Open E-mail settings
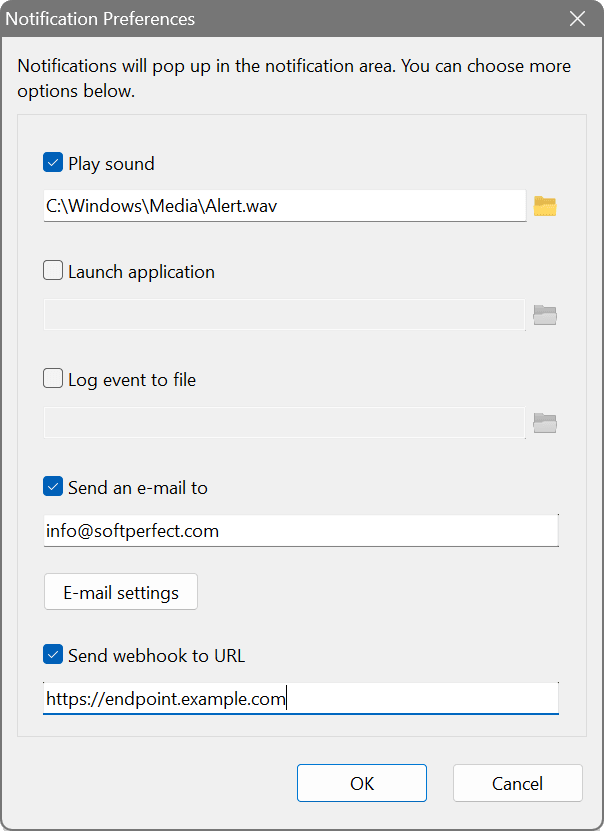Image resolution: width=604 pixels, height=831 pixels. click(x=120, y=591)
